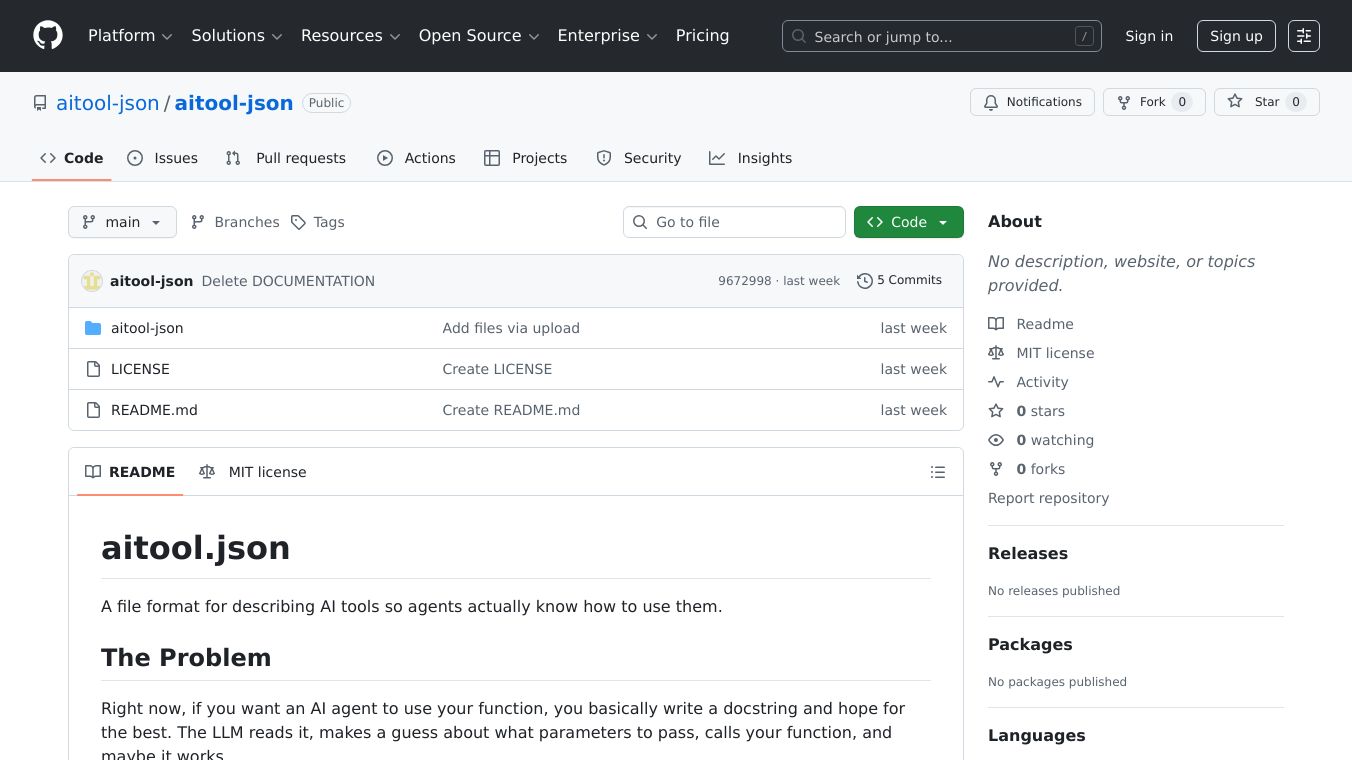1352x760 pixels.
Task: Open the Platform navigation menu
Action: pyautogui.click(x=130, y=36)
